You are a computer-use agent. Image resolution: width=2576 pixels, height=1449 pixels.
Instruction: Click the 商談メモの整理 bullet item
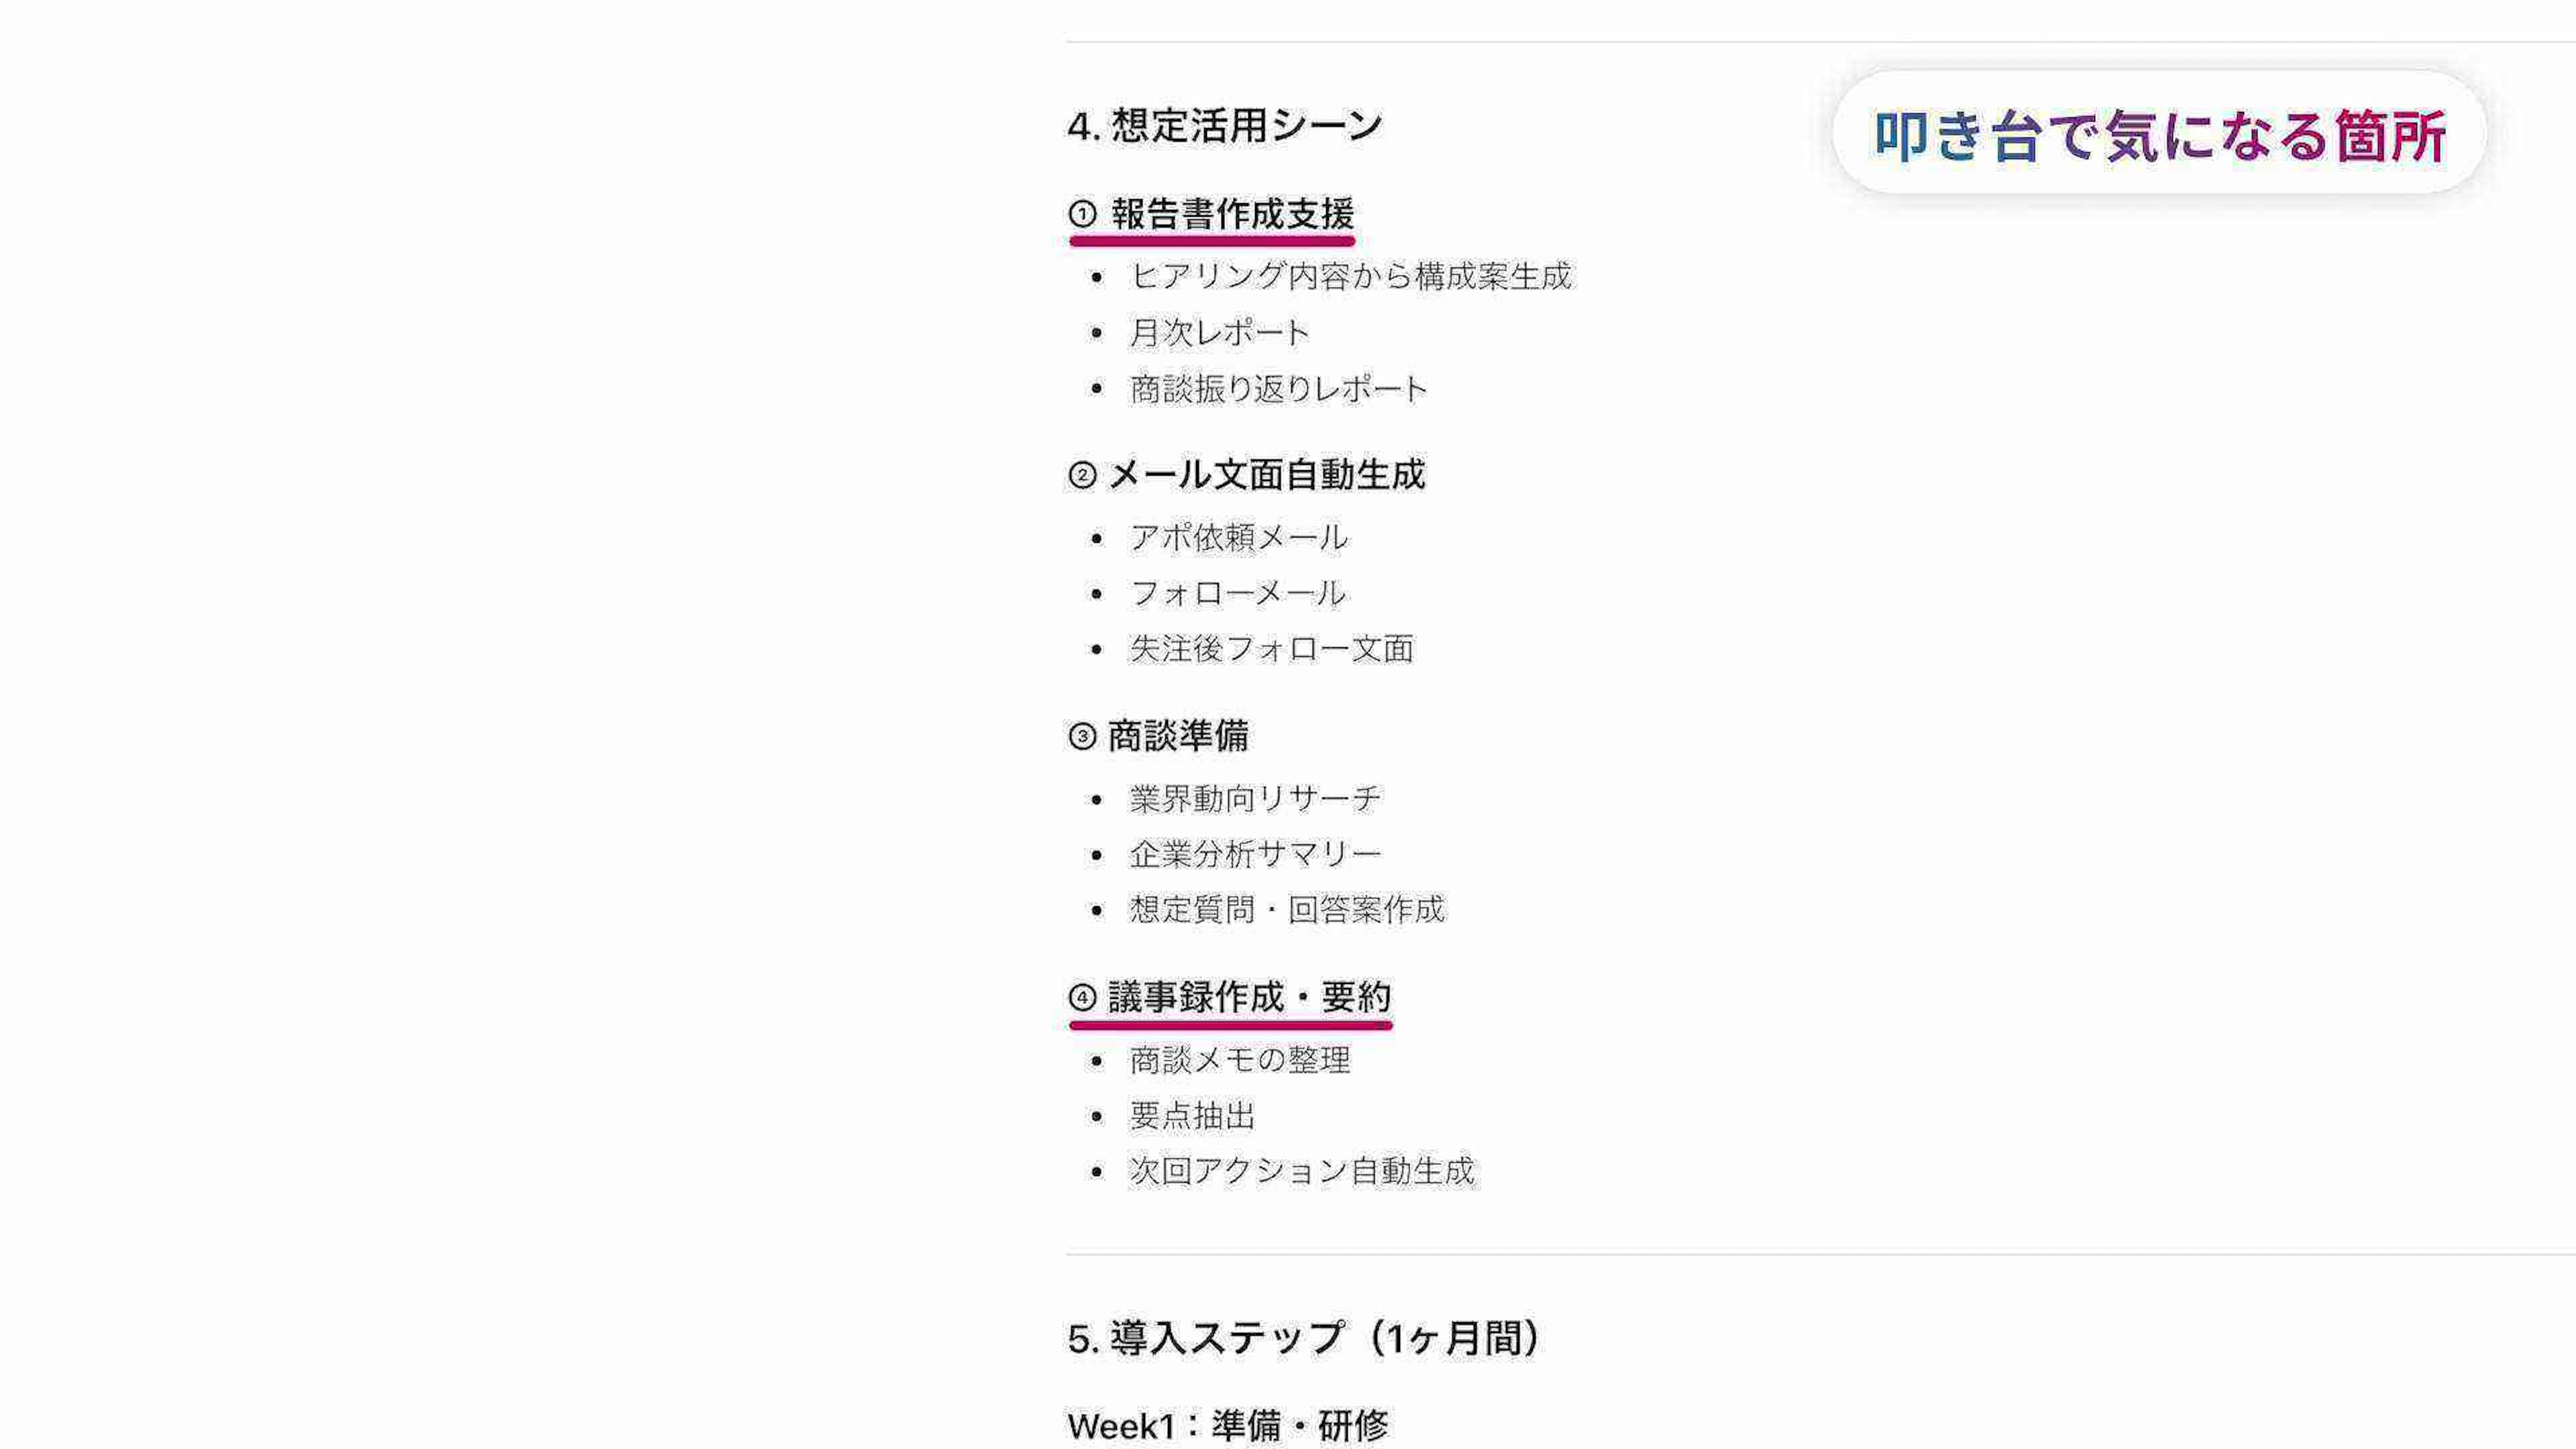click(1239, 1060)
